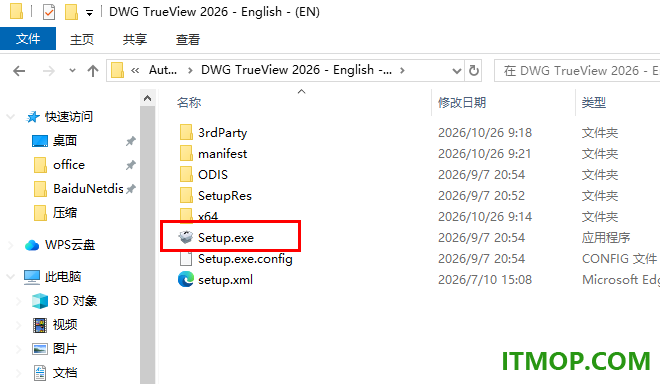
Task: Click the date 2026/10/26 9:18 cell
Action: click(485, 133)
